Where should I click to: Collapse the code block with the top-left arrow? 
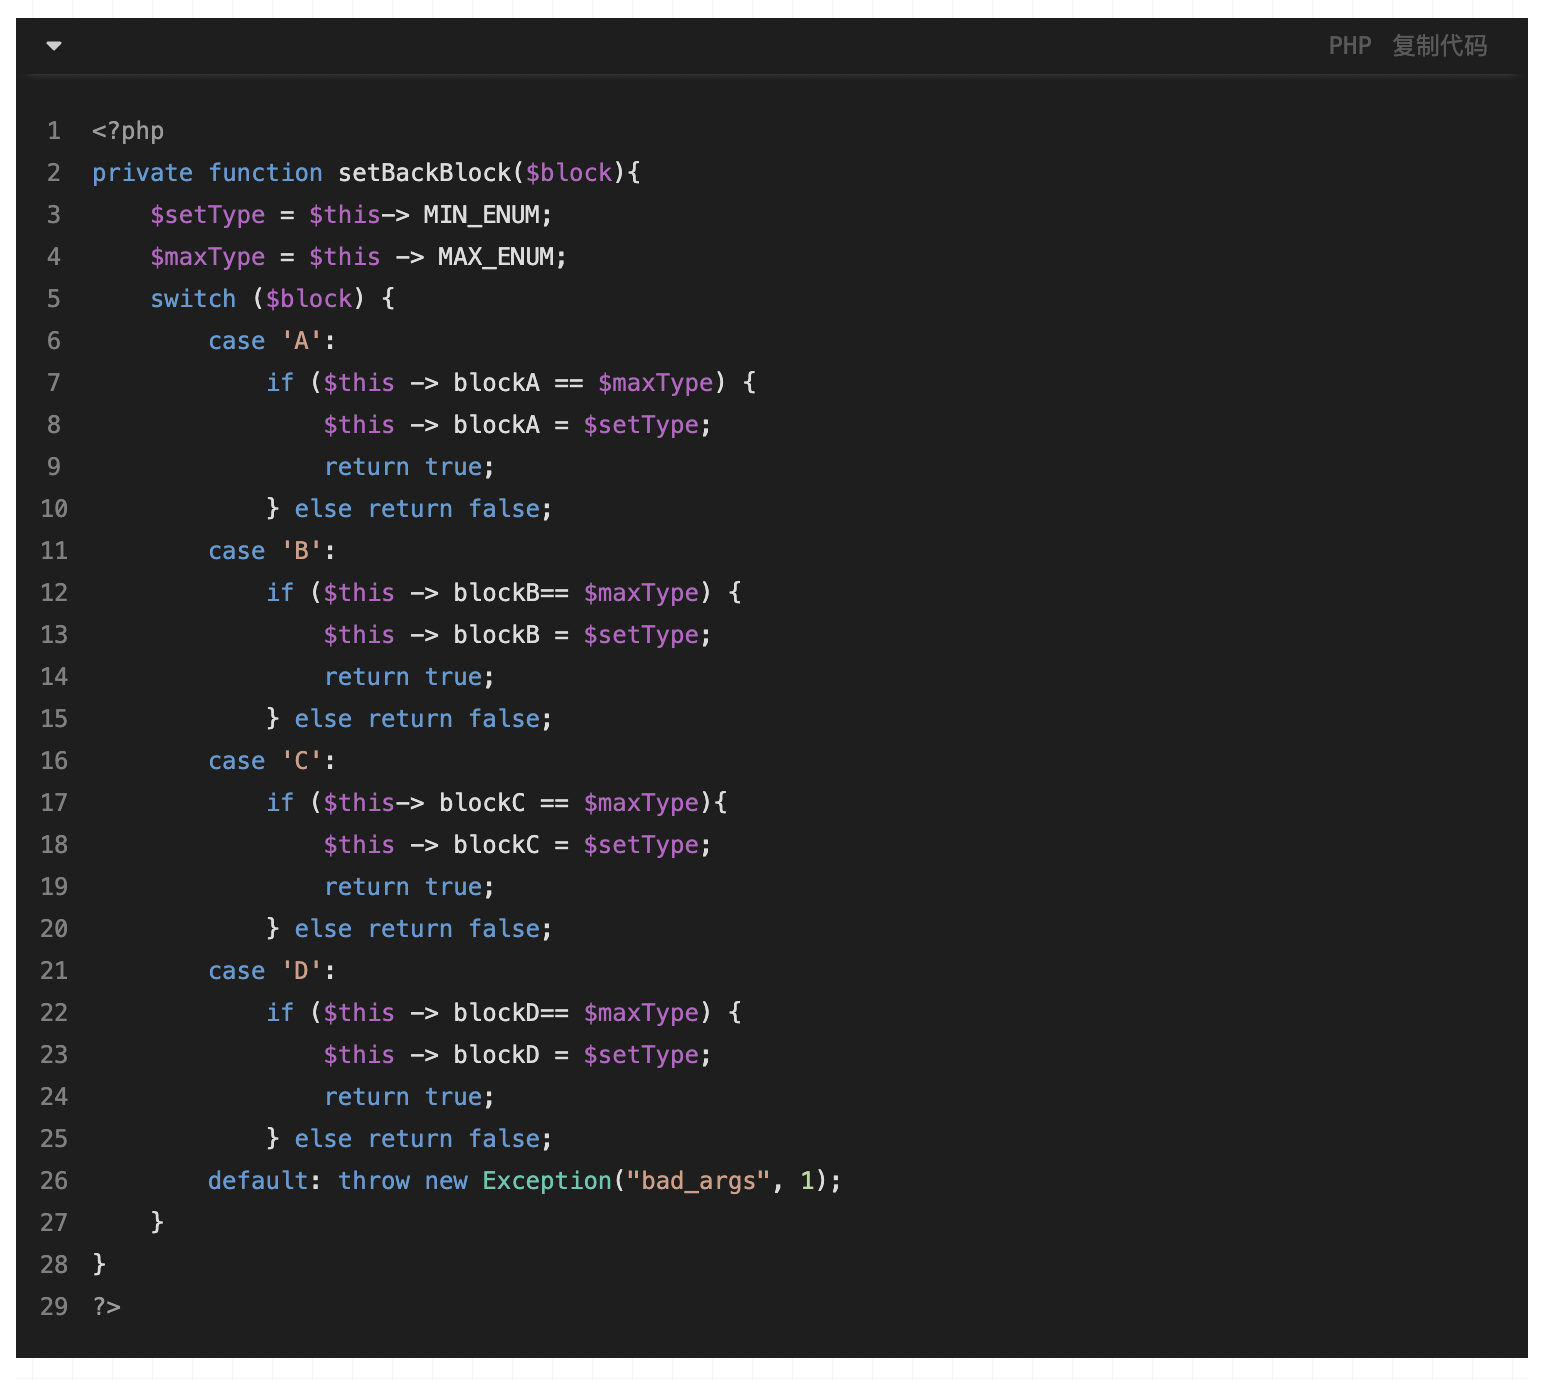54,46
